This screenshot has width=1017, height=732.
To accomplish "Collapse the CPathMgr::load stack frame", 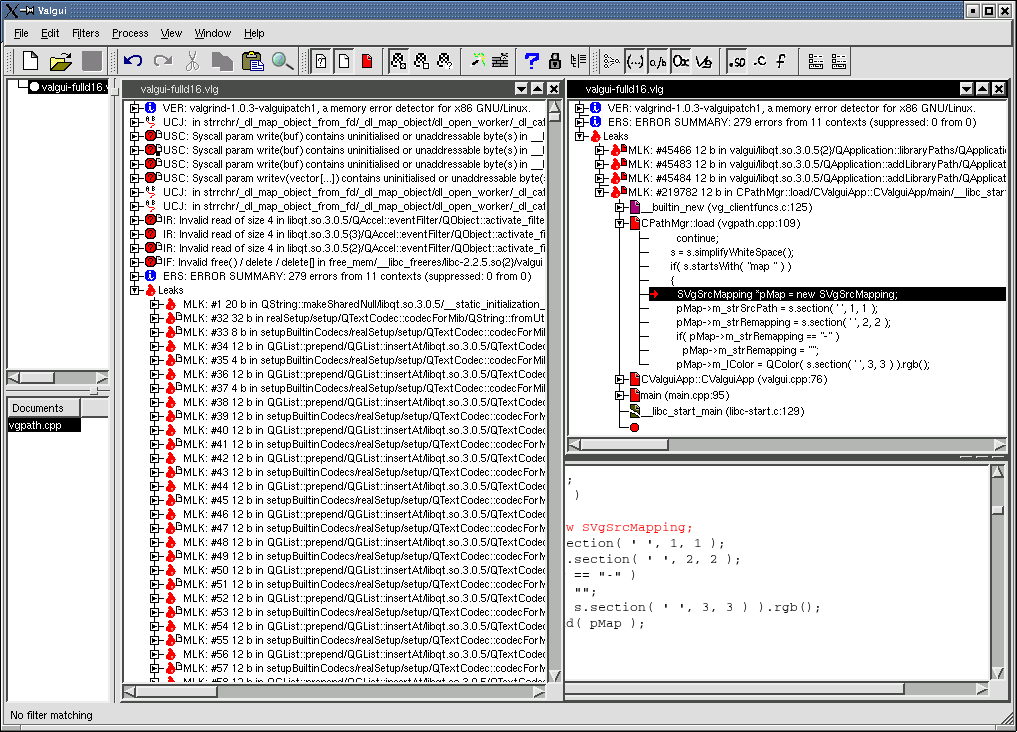I will (620, 223).
